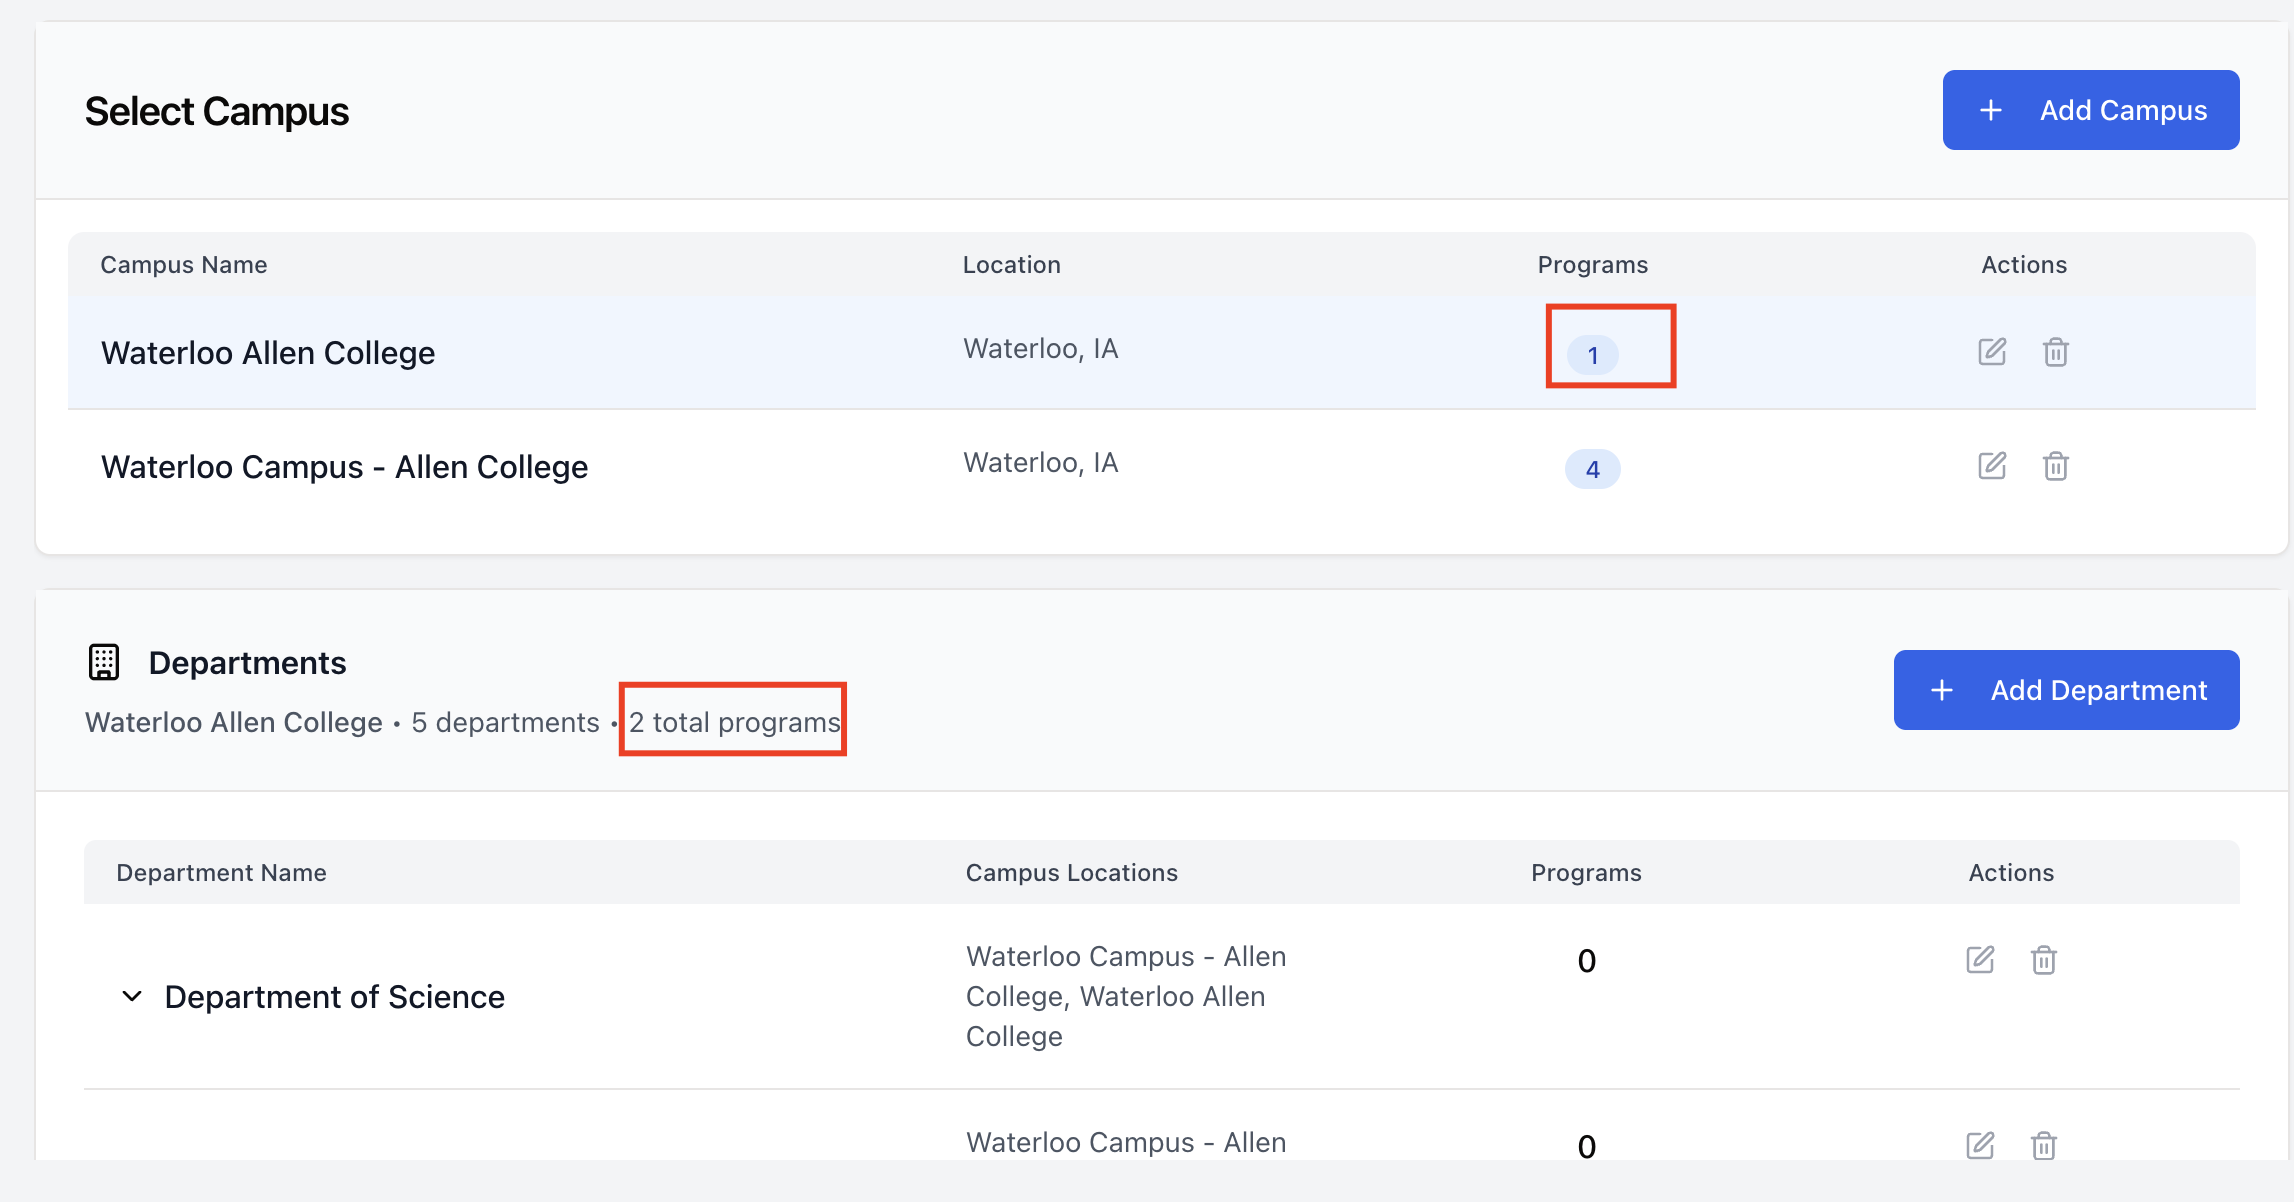Screen dimensions: 2294x1202
Task: Click the programs badge showing 1
Action: [1592, 355]
